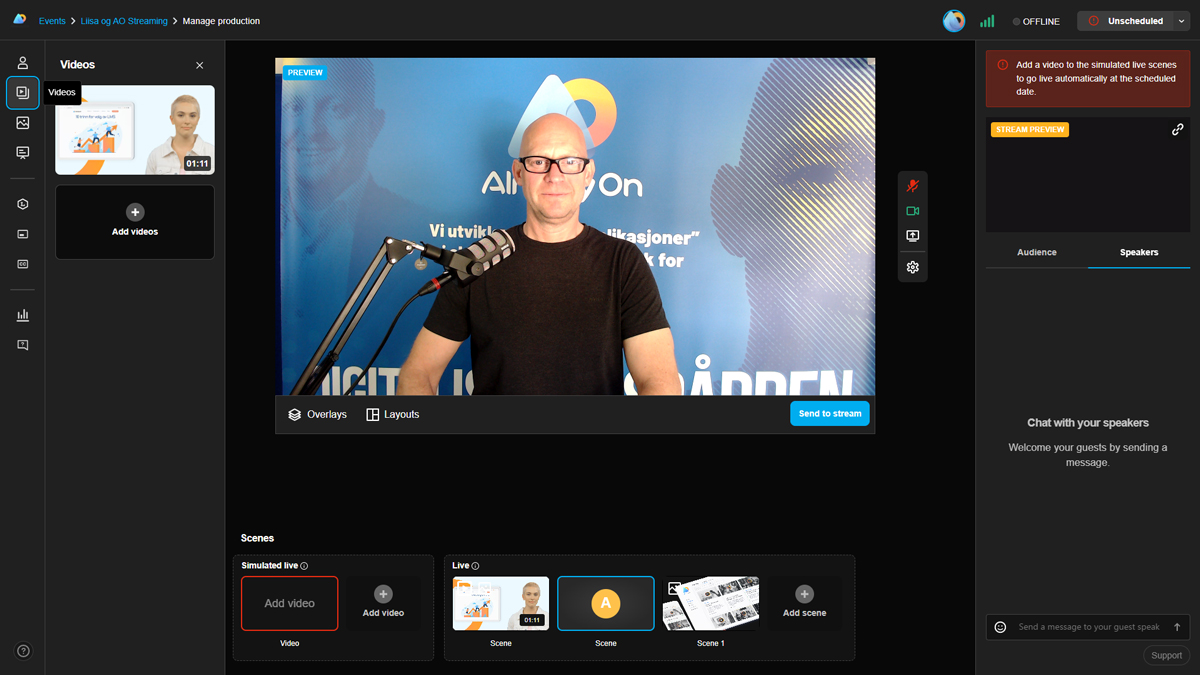Start screen share from preview toolbar
1200x675 pixels.
point(913,236)
